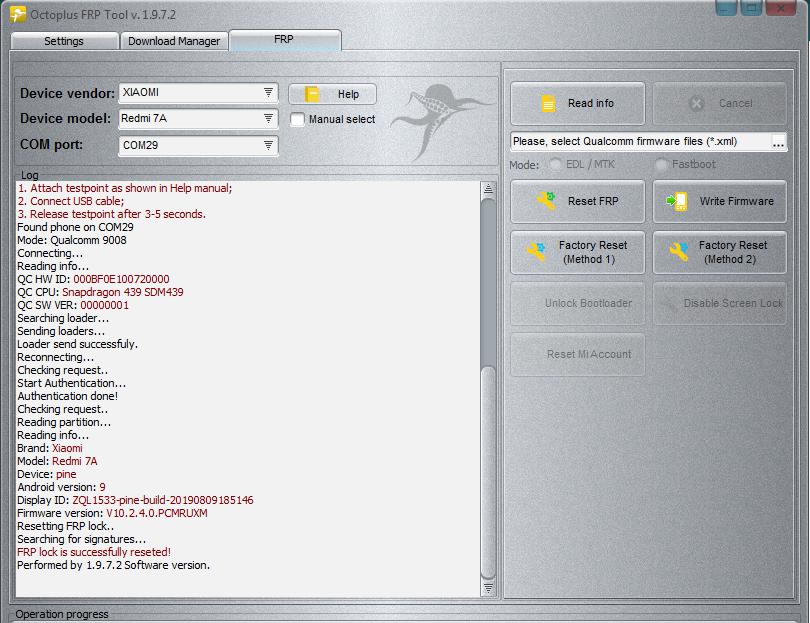
Task: Click the phone arrow icon on Write Firmware
Action: point(677,201)
